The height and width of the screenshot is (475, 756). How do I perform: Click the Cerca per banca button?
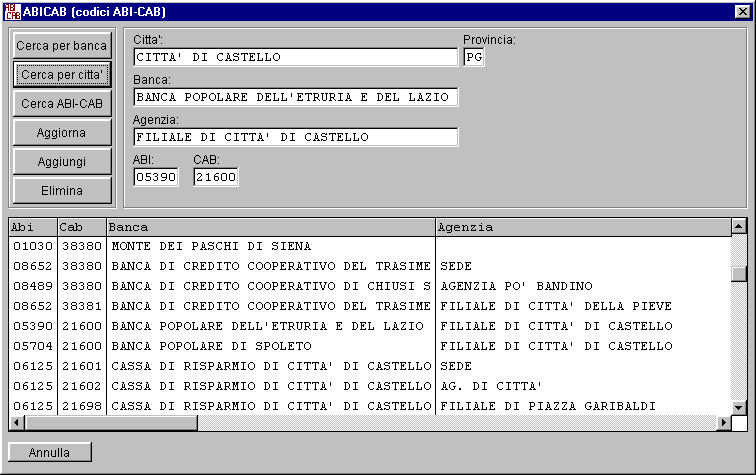pyautogui.click(x=62, y=46)
